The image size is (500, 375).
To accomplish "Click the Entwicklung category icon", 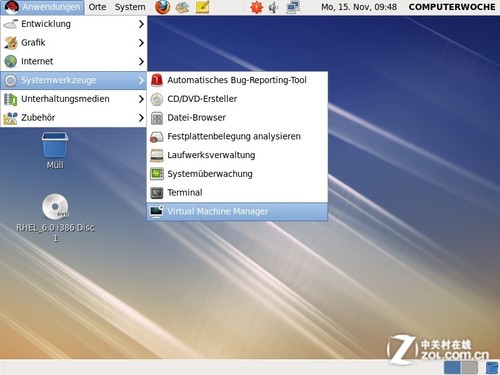I will tap(10, 24).
